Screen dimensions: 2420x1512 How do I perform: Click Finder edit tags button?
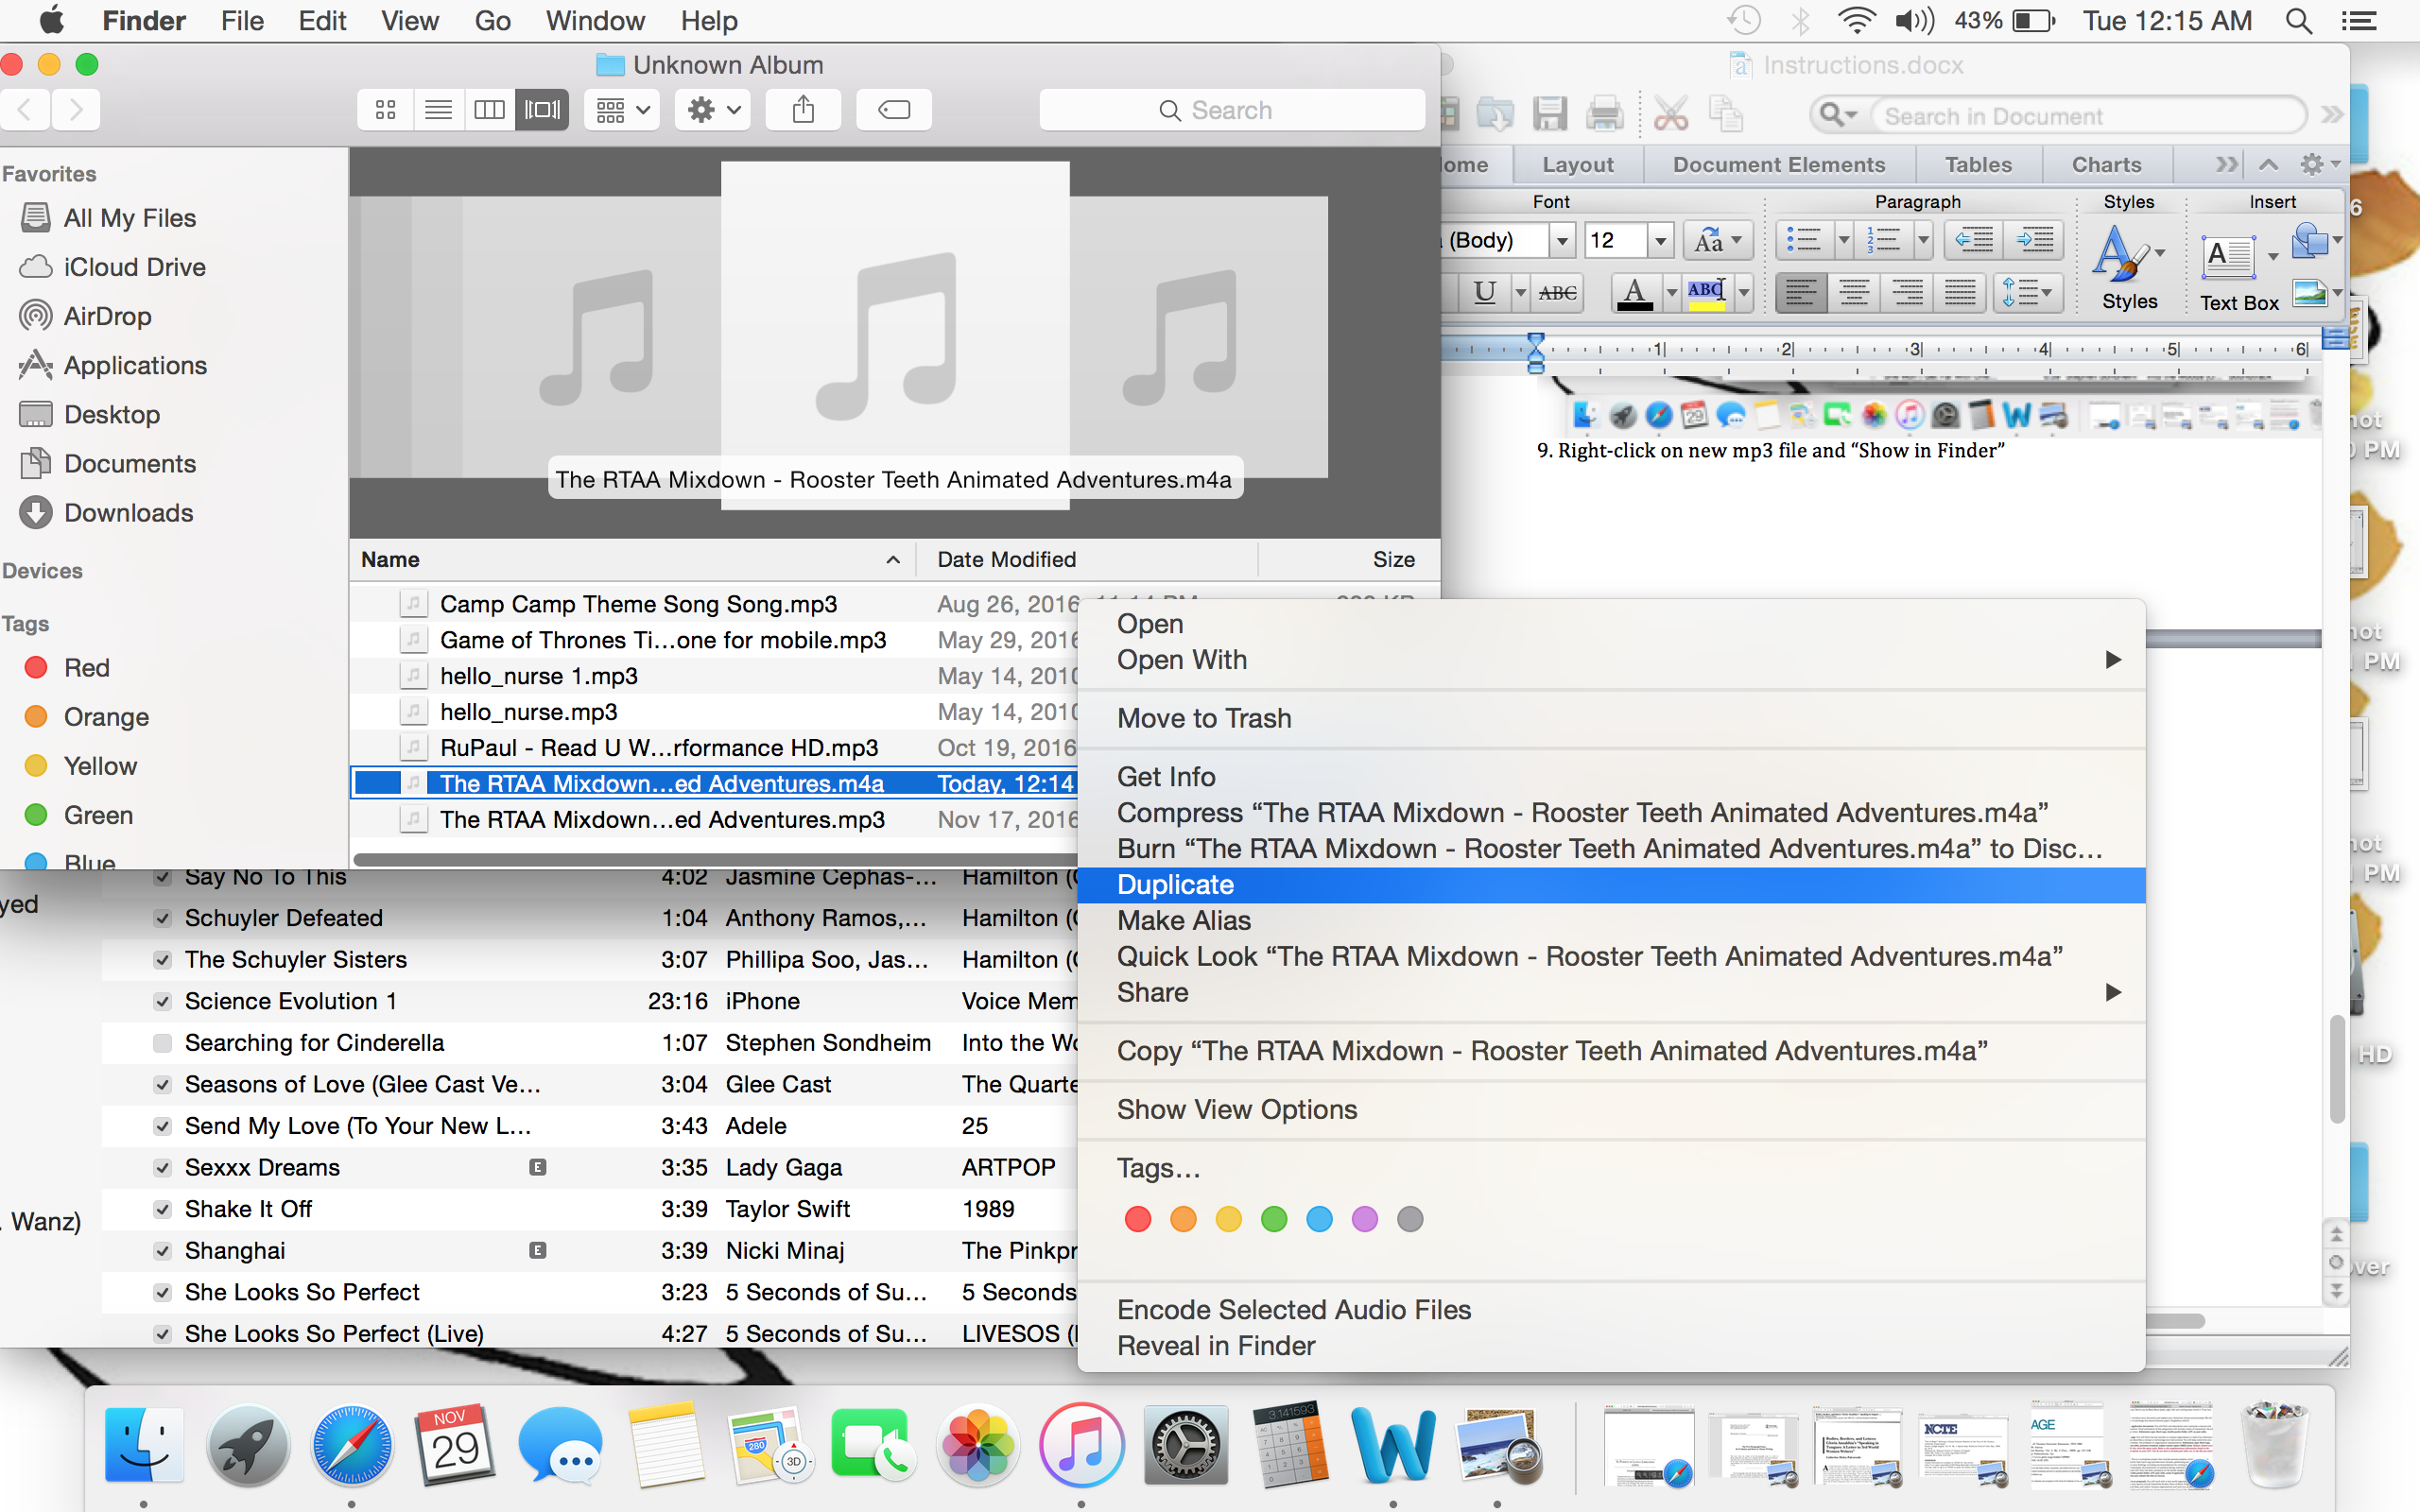tap(894, 110)
